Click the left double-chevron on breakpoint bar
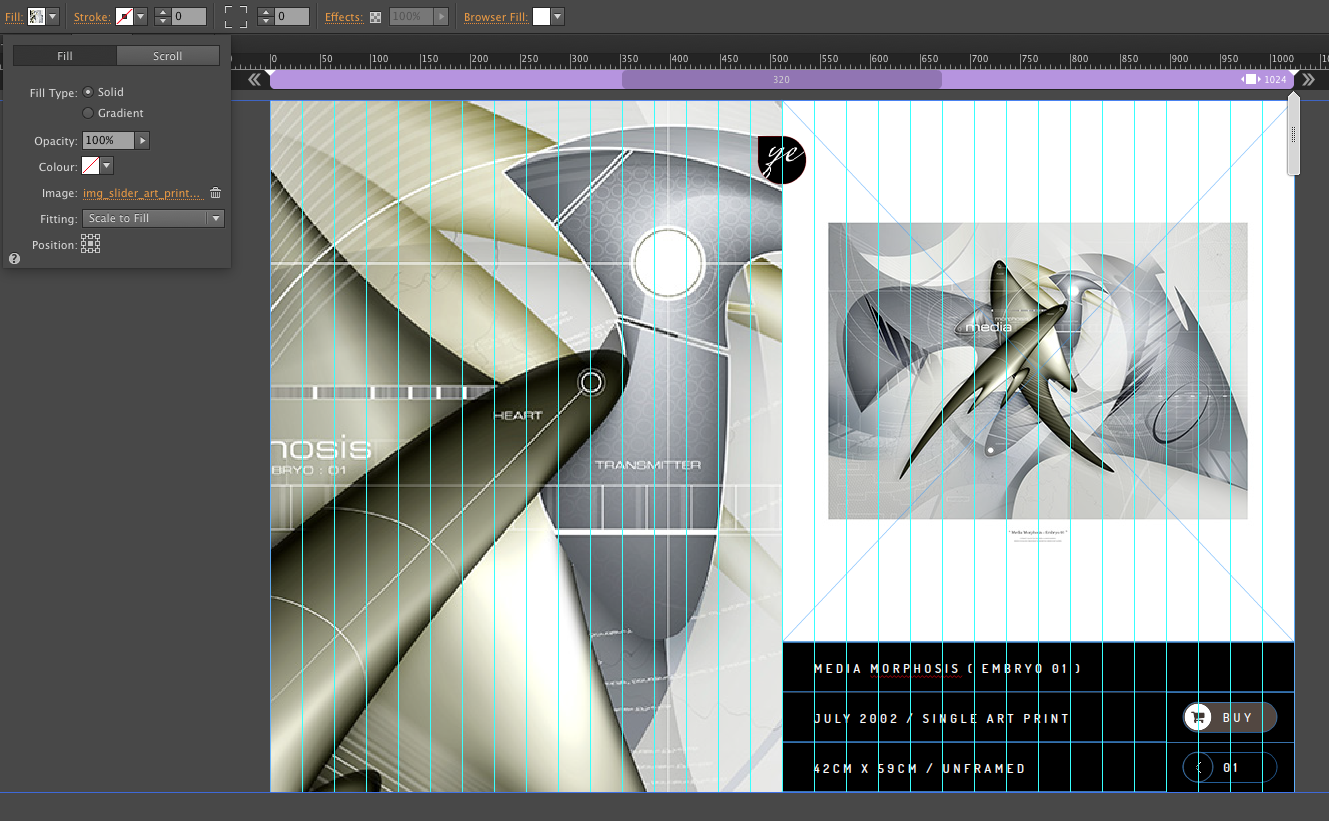1329x821 pixels. coord(255,79)
